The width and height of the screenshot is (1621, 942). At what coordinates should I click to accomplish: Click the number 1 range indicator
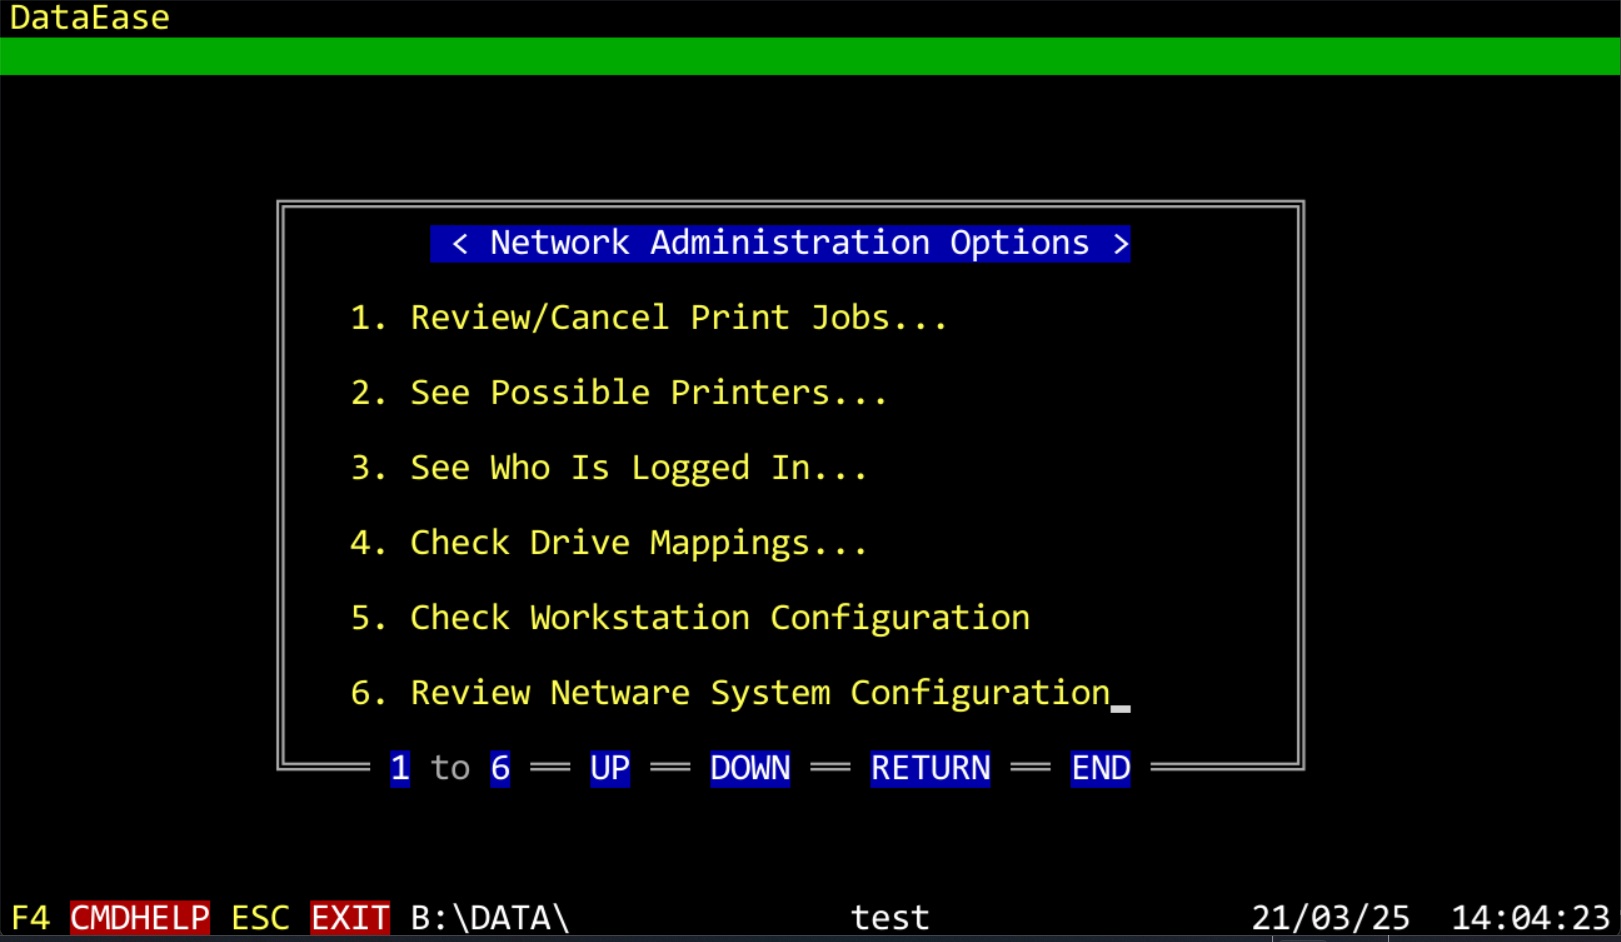pos(400,768)
